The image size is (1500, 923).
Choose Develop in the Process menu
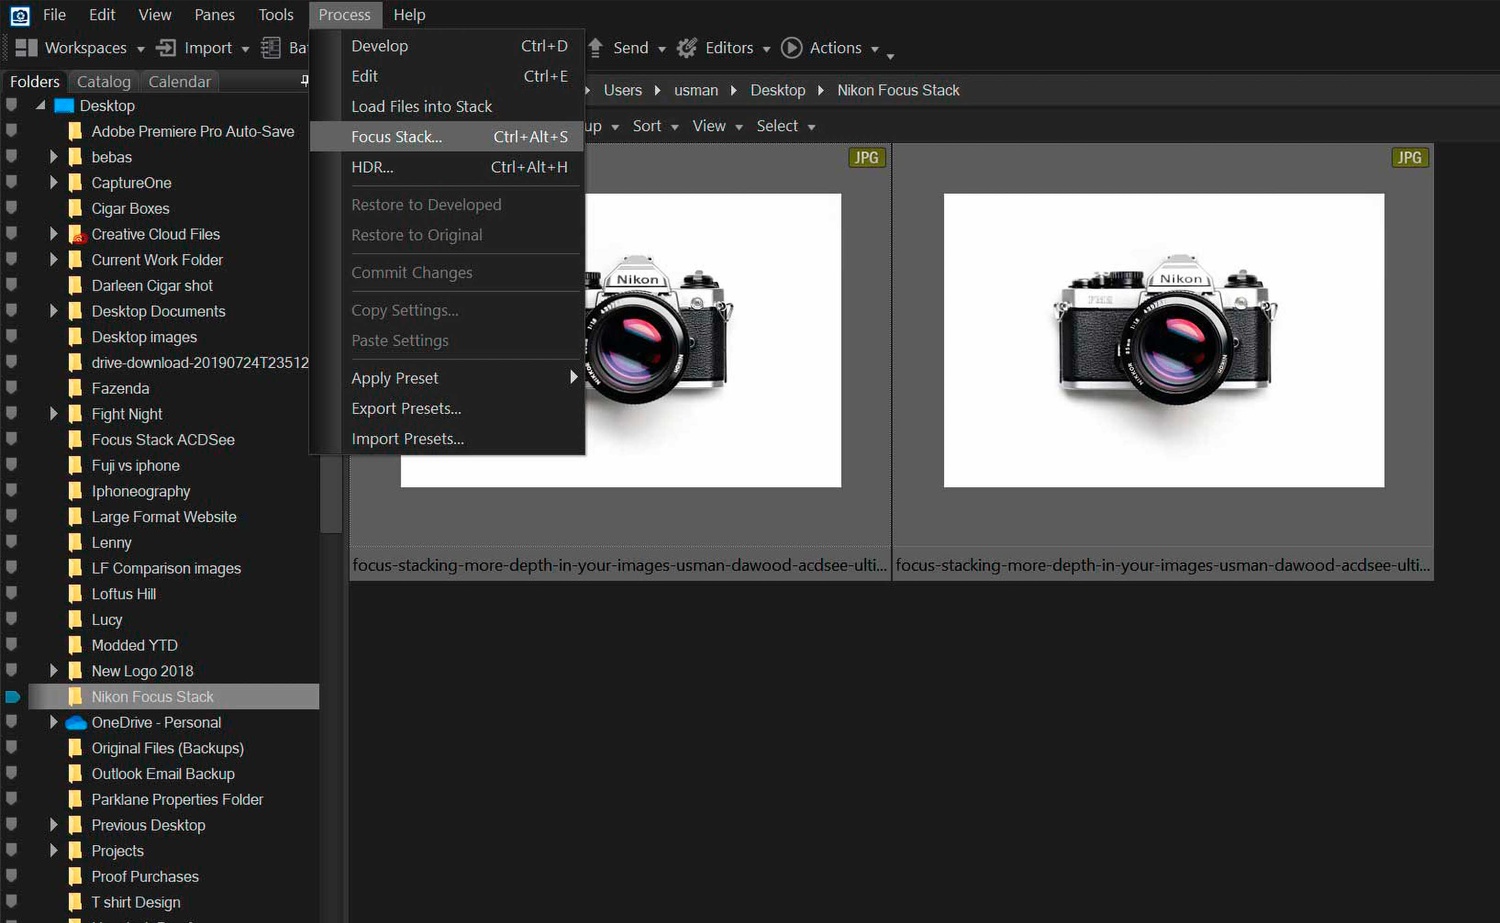pyautogui.click(x=447, y=46)
